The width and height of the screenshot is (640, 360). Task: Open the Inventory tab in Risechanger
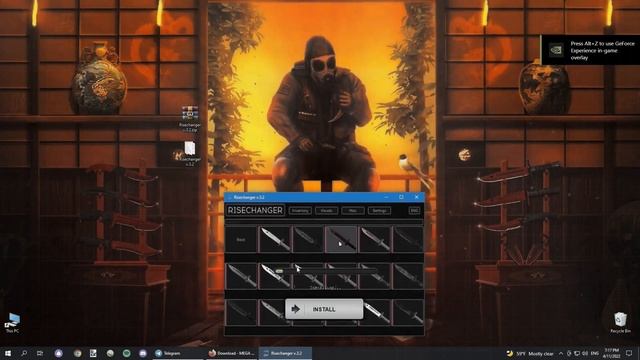[x=300, y=211]
